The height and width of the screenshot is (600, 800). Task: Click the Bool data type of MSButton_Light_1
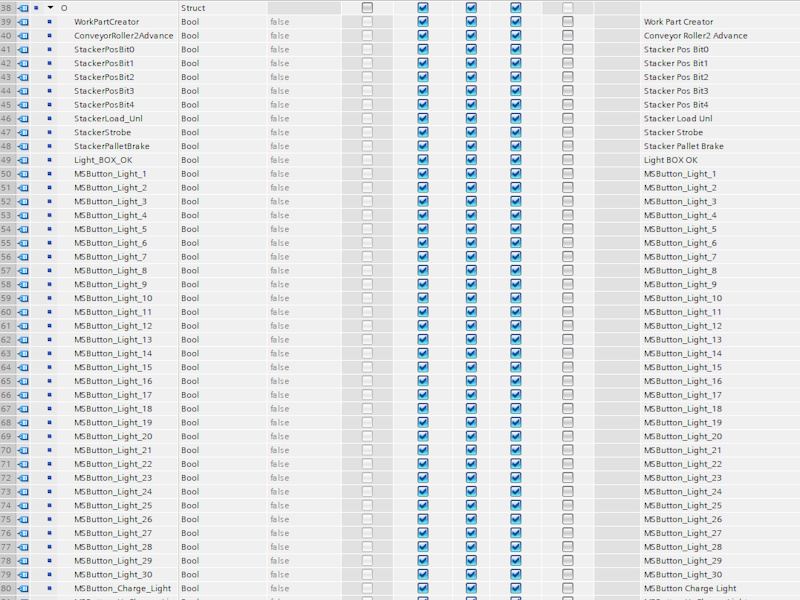pyautogui.click(x=190, y=174)
